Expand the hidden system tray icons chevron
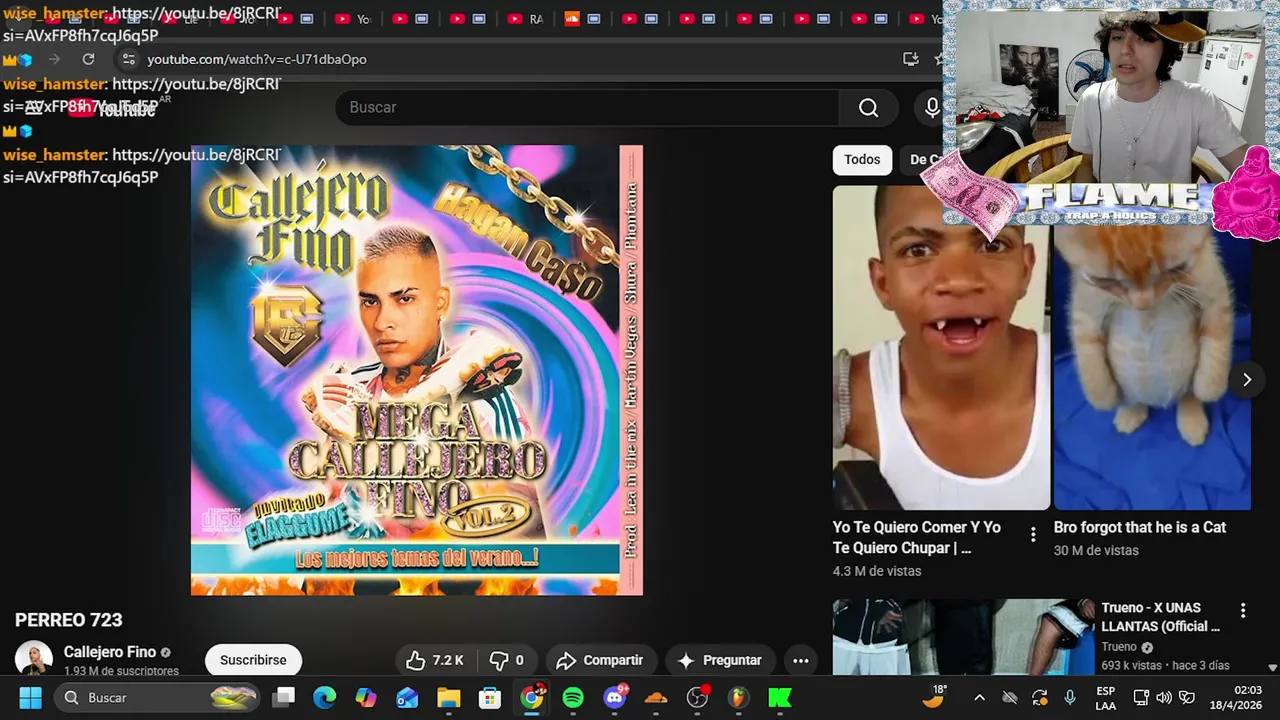1280x720 pixels. click(x=979, y=698)
